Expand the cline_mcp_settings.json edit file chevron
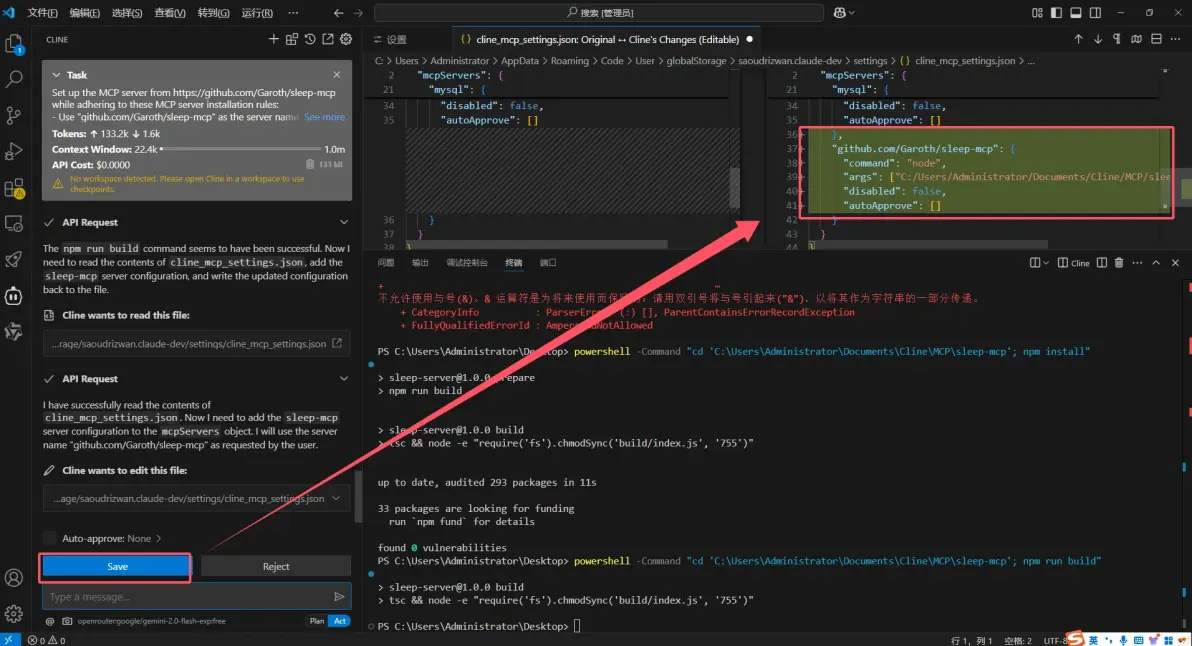Screen dimensions: 1192x646 [335, 498]
